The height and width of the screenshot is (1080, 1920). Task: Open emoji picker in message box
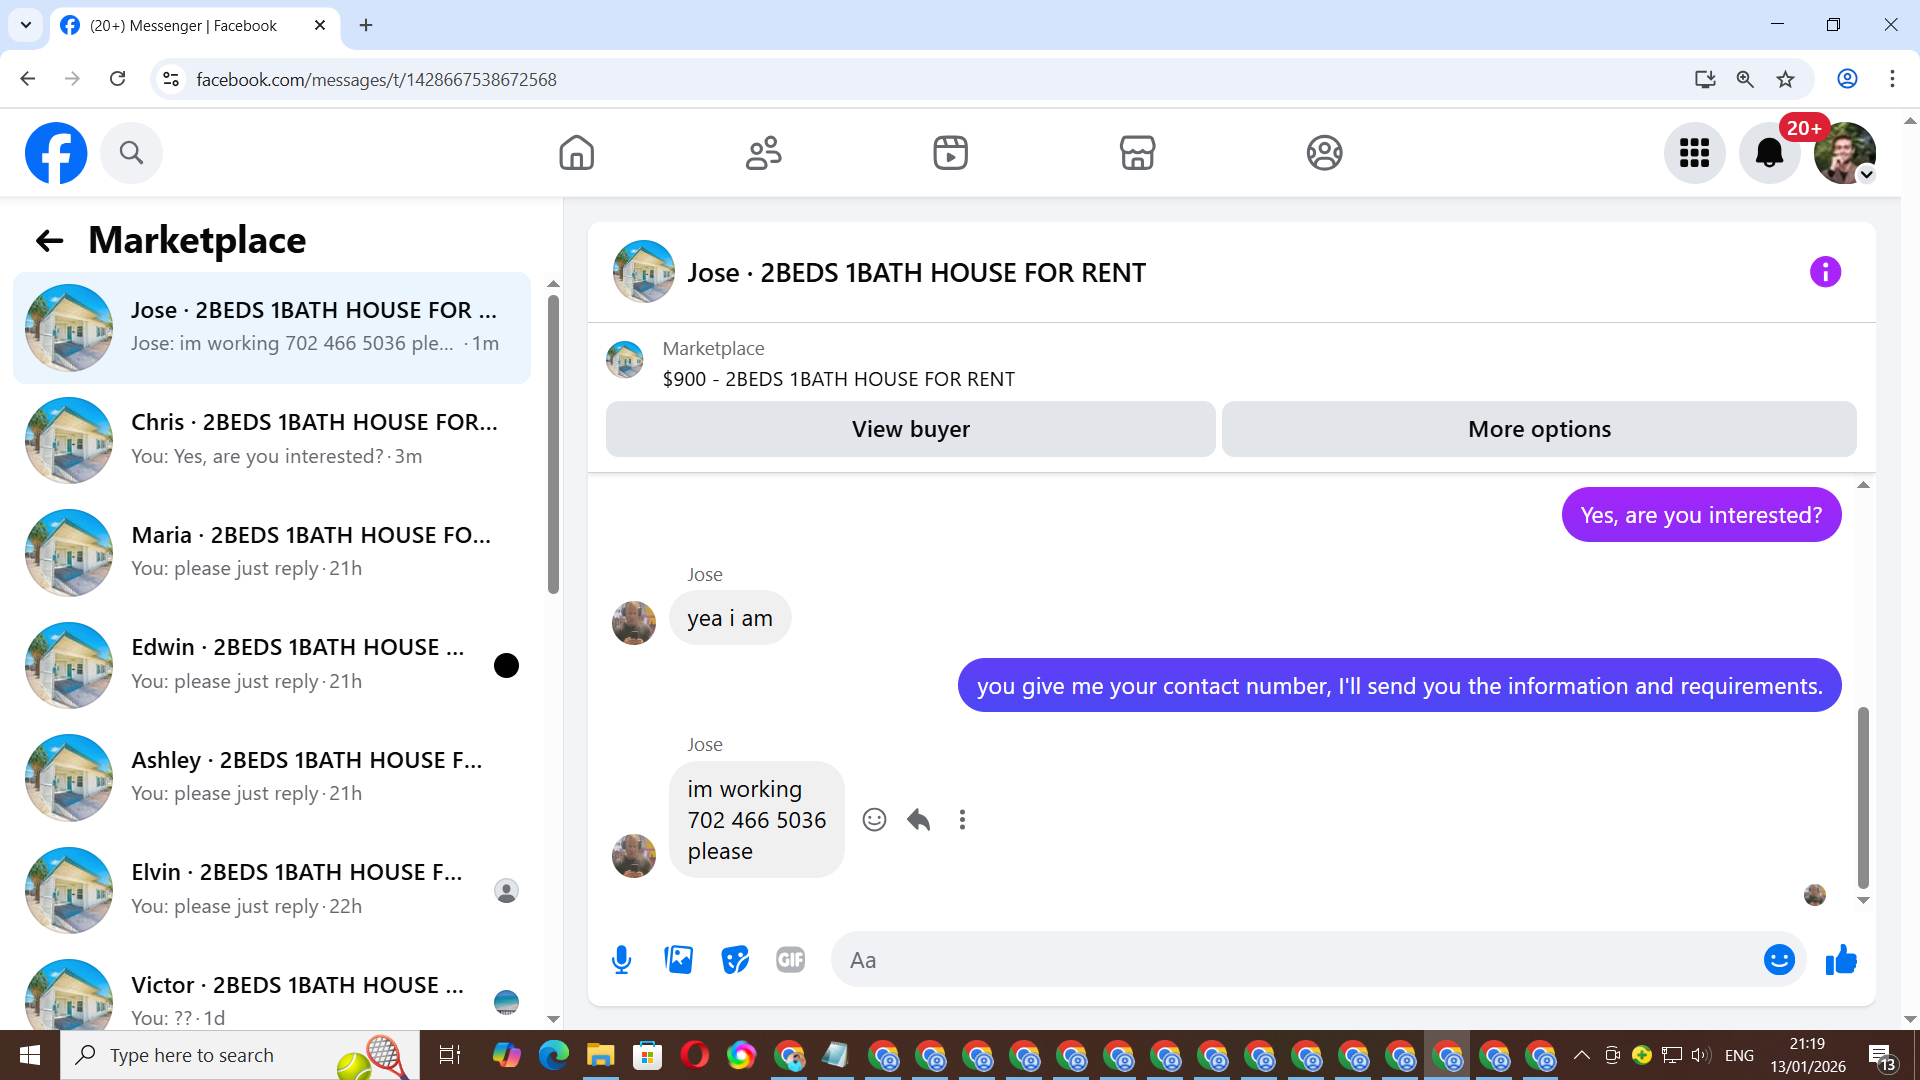pos(1779,960)
